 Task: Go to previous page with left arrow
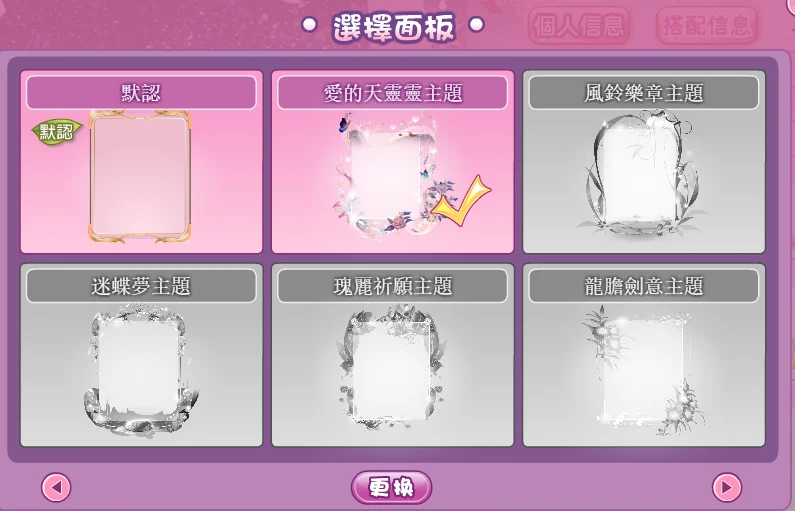point(56,488)
